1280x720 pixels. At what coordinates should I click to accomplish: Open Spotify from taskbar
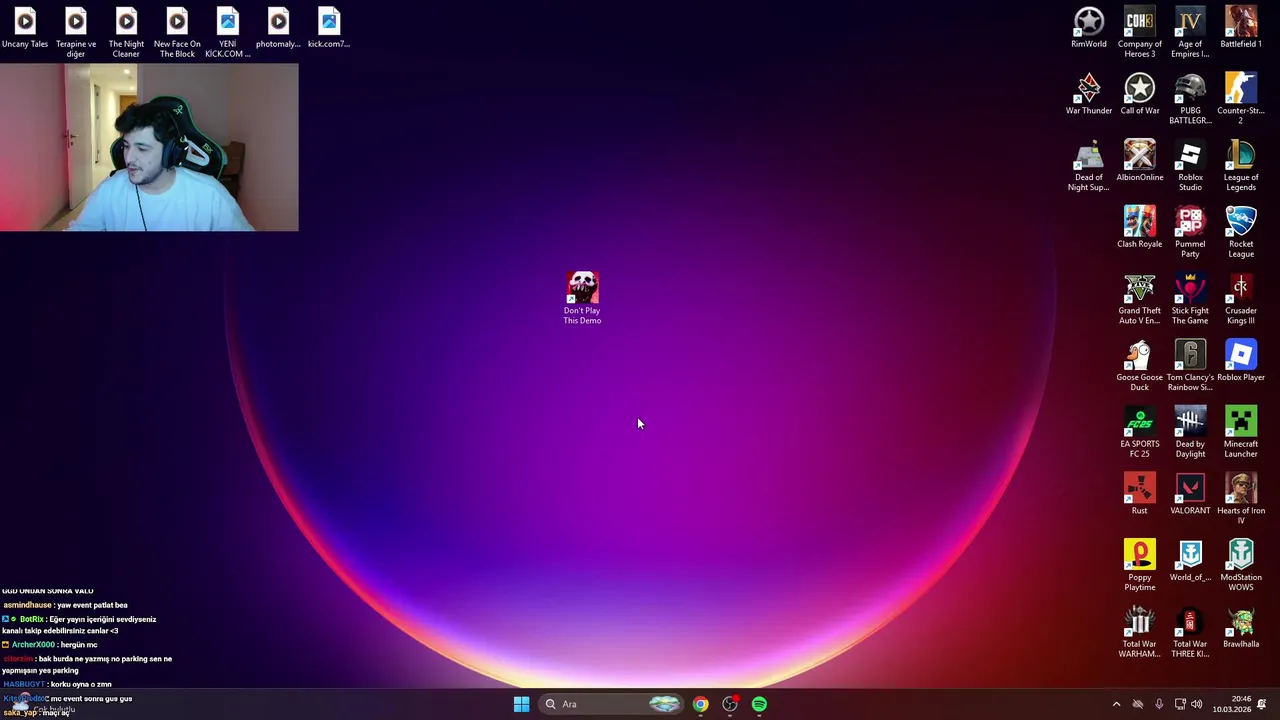(760, 704)
